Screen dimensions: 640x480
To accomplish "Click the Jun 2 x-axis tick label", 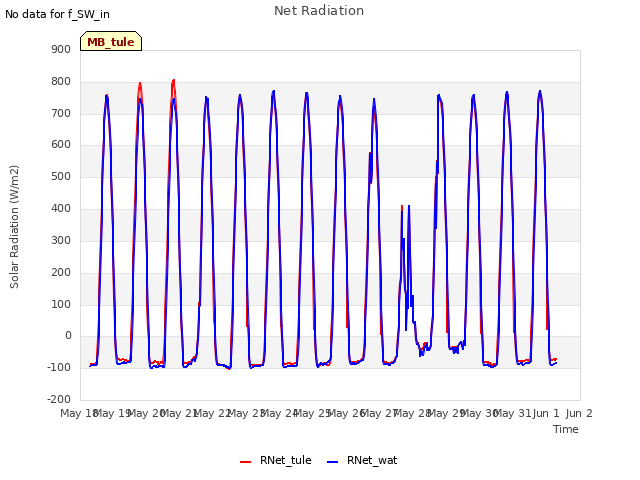I will point(579,413).
